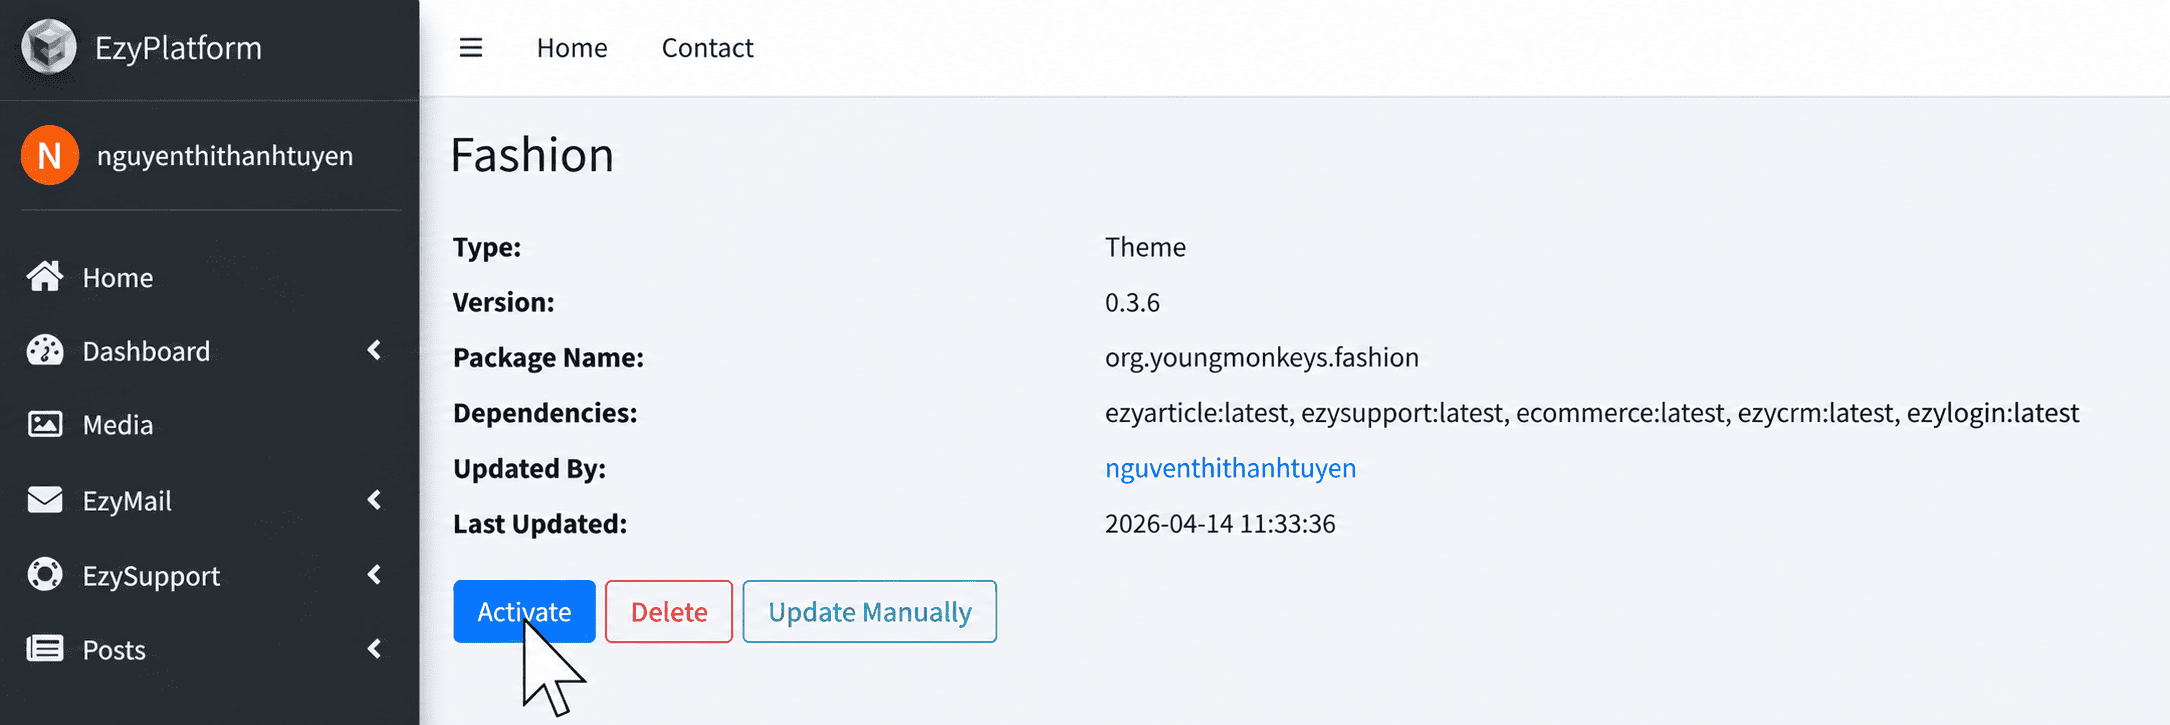
Task: Click the Last Updated: field label
Action: (x=540, y=523)
